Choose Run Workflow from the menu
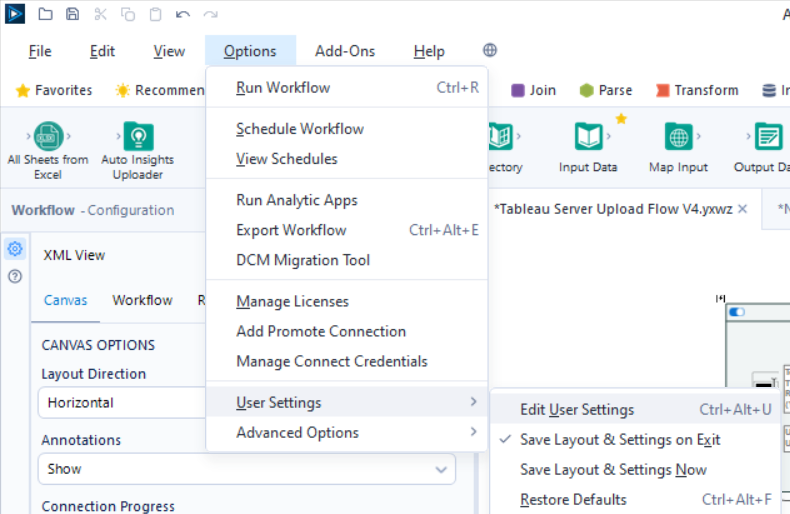This screenshot has width=790, height=514. 347,88
